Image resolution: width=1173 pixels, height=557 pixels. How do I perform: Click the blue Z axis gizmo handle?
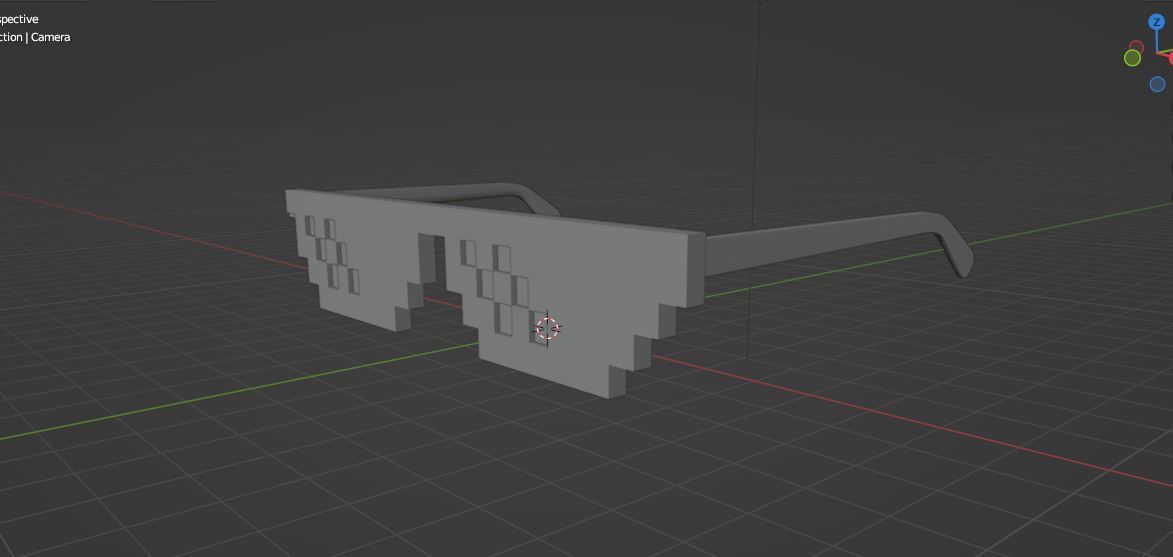pos(1157,22)
